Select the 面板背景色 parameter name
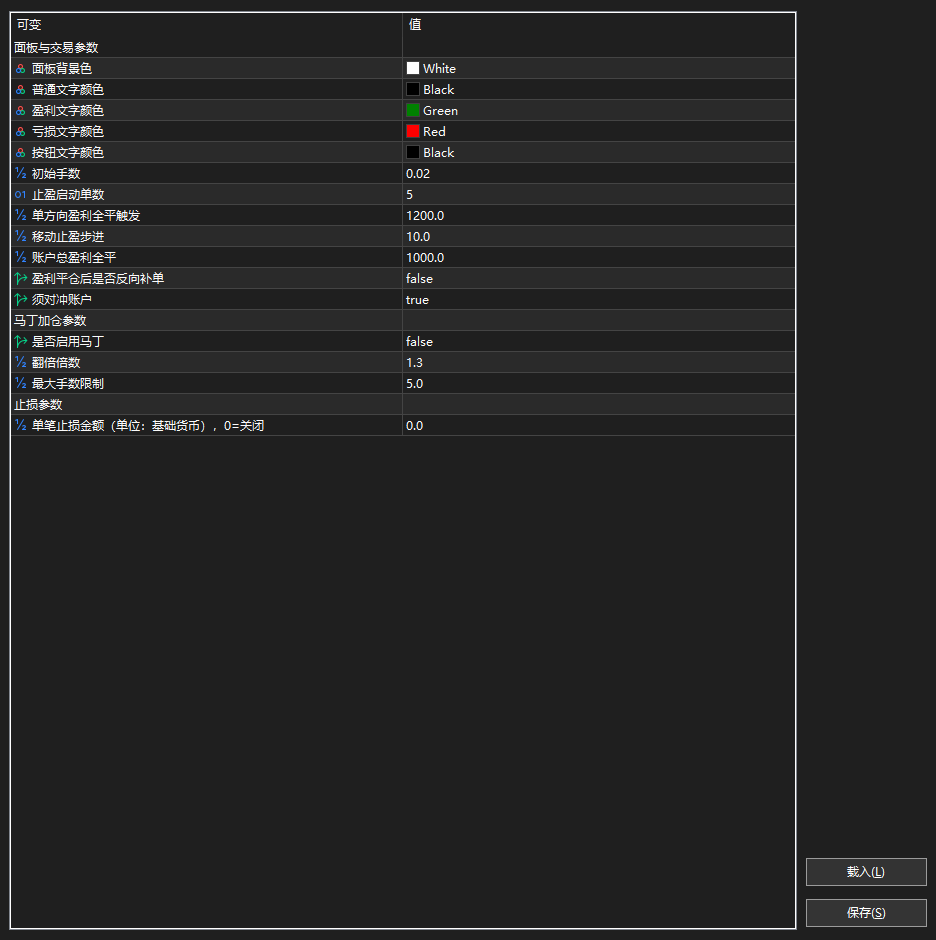The height and width of the screenshot is (940, 936). 62,69
